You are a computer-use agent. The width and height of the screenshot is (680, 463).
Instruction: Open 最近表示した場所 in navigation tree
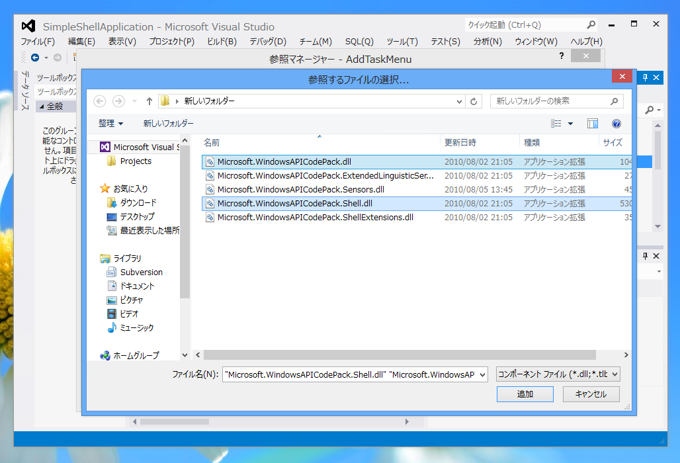click(x=143, y=230)
